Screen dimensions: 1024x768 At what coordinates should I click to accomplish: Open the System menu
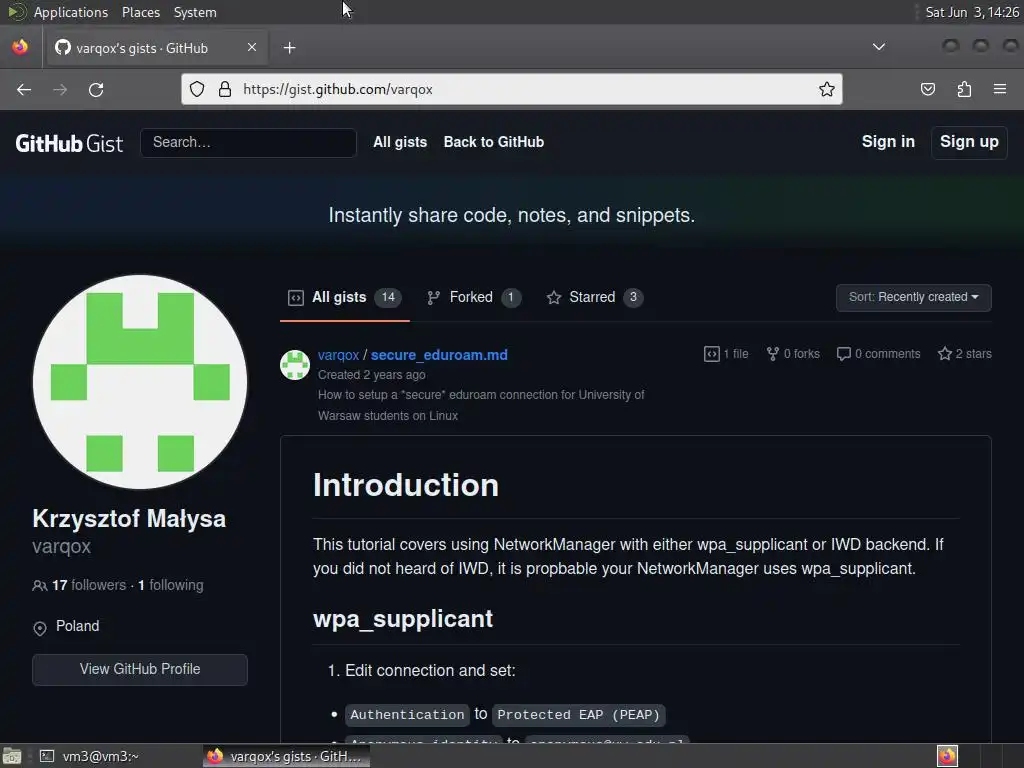point(195,12)
